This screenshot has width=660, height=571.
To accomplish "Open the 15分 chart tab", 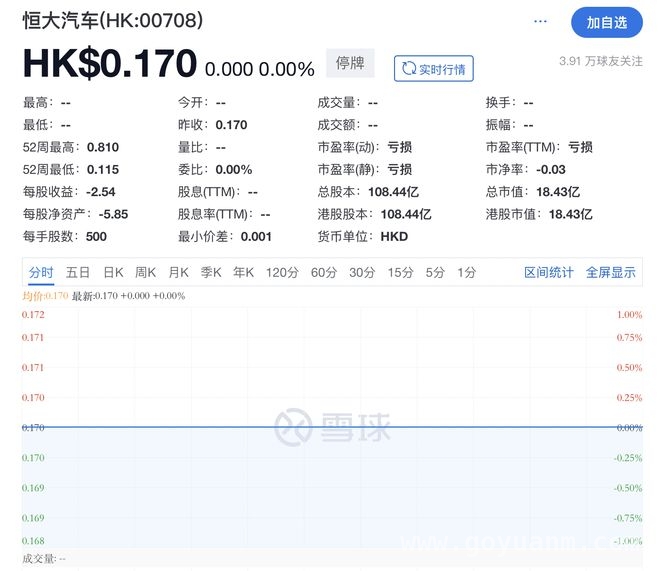I will pos(400,273).
